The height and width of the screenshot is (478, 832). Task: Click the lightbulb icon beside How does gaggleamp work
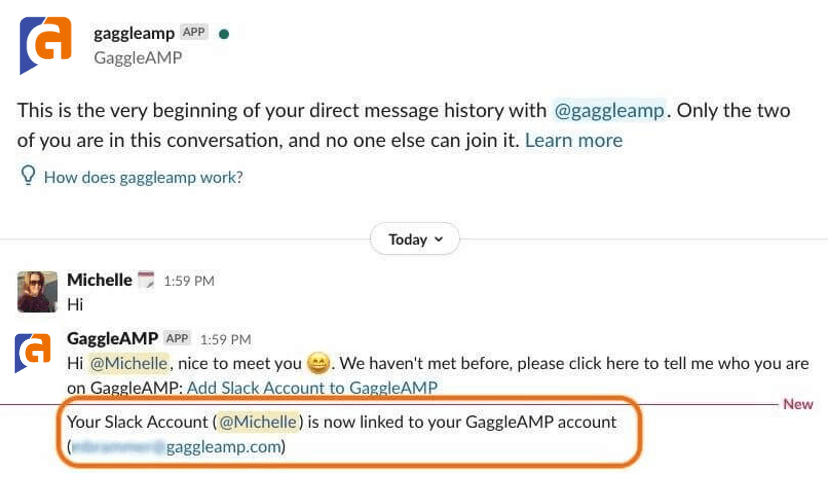coord(28,176)
